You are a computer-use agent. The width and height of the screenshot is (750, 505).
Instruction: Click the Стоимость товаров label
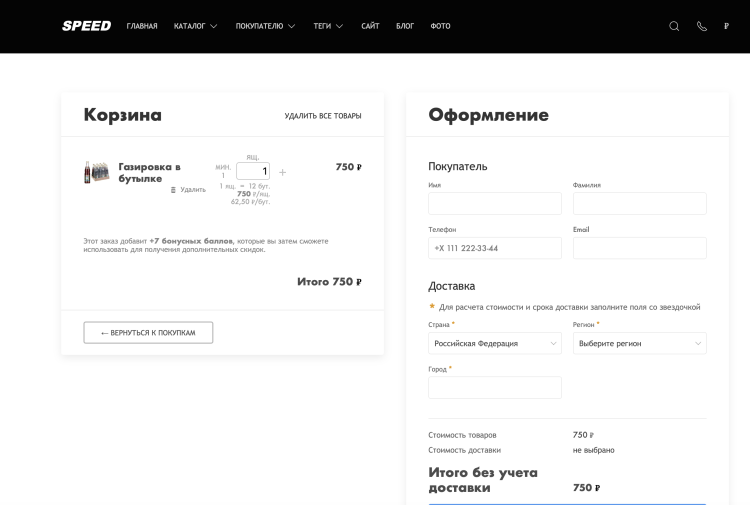(462, 435)
